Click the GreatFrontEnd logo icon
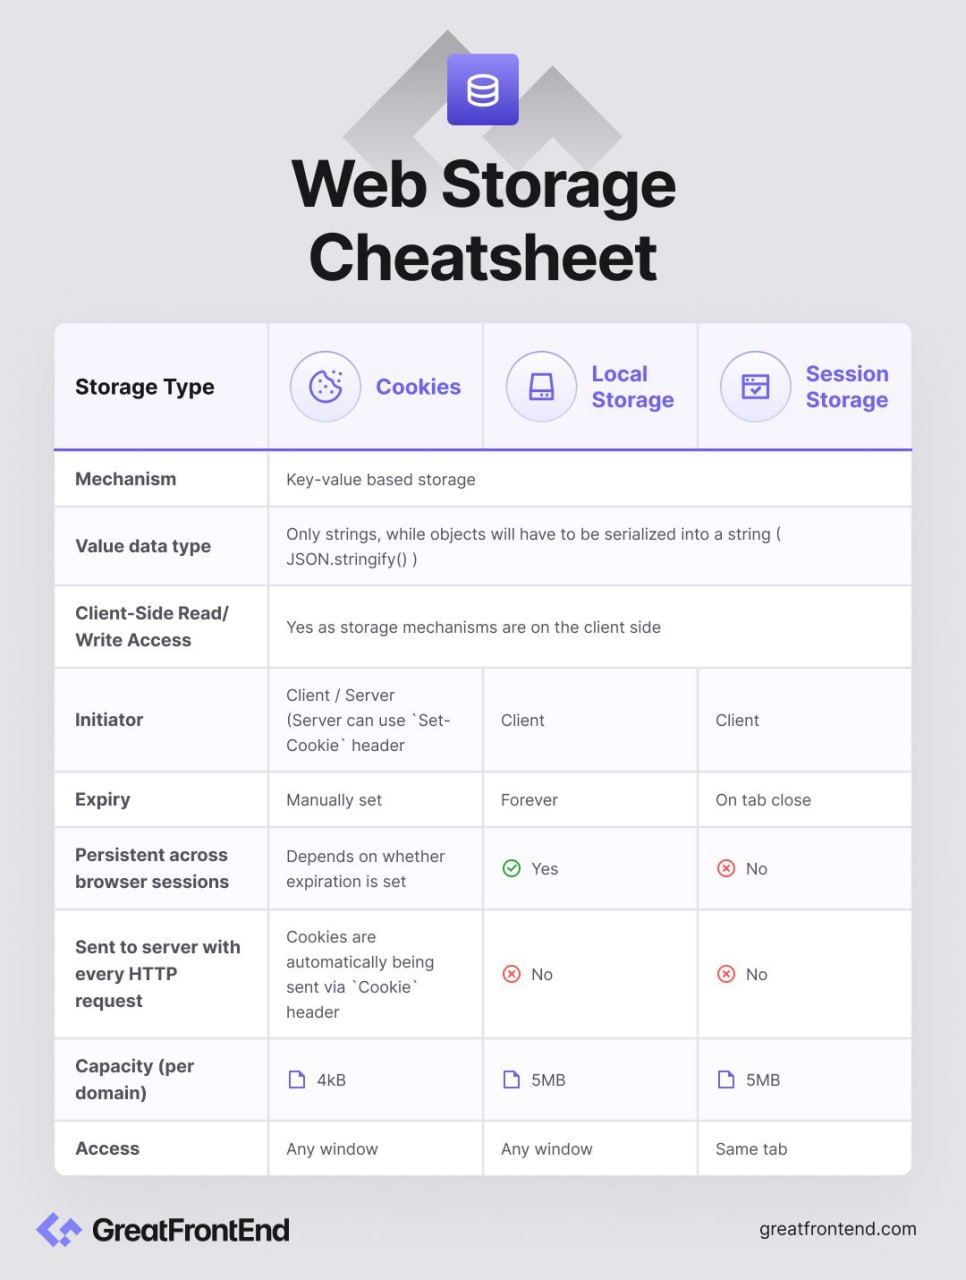This screenshot has height=1280, width=966. tap(59, 1229)
